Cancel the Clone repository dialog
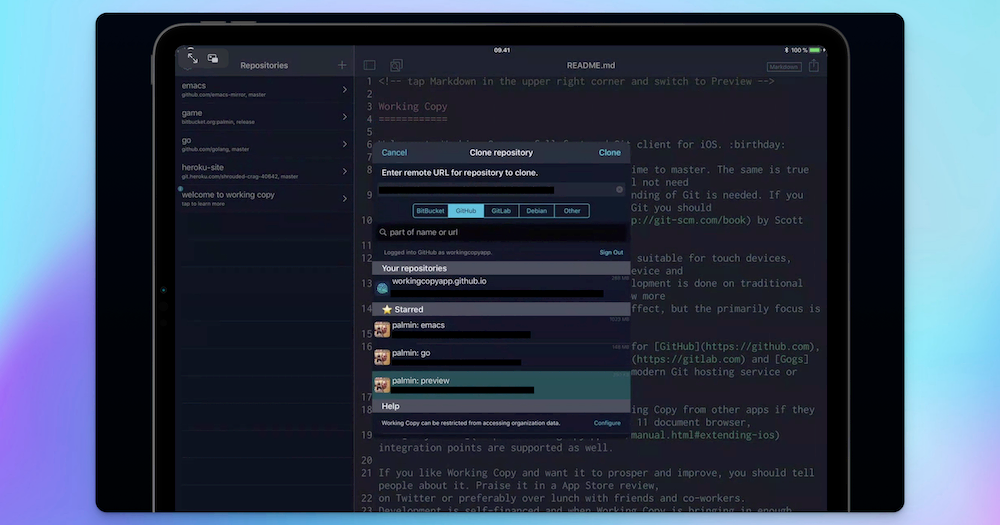 [x=394, y=152]
